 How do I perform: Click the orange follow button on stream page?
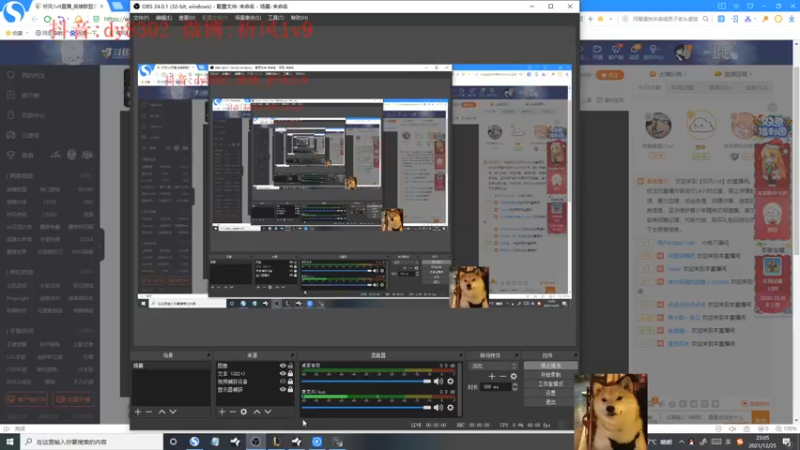coord(610,75)
